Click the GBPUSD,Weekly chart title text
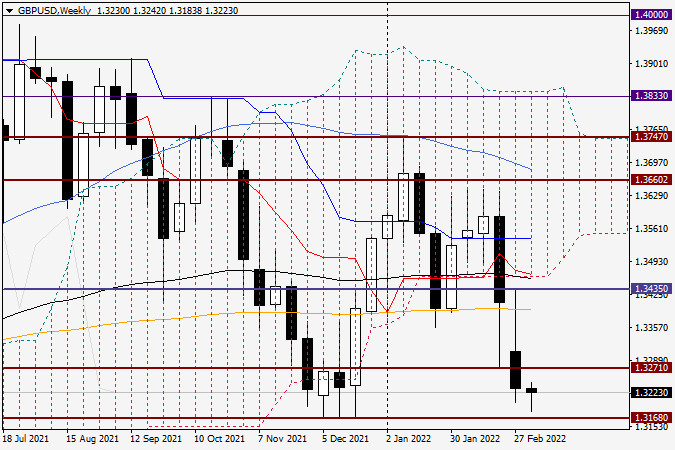This screenshot has height=450, width=675. (x=54, y=10)
